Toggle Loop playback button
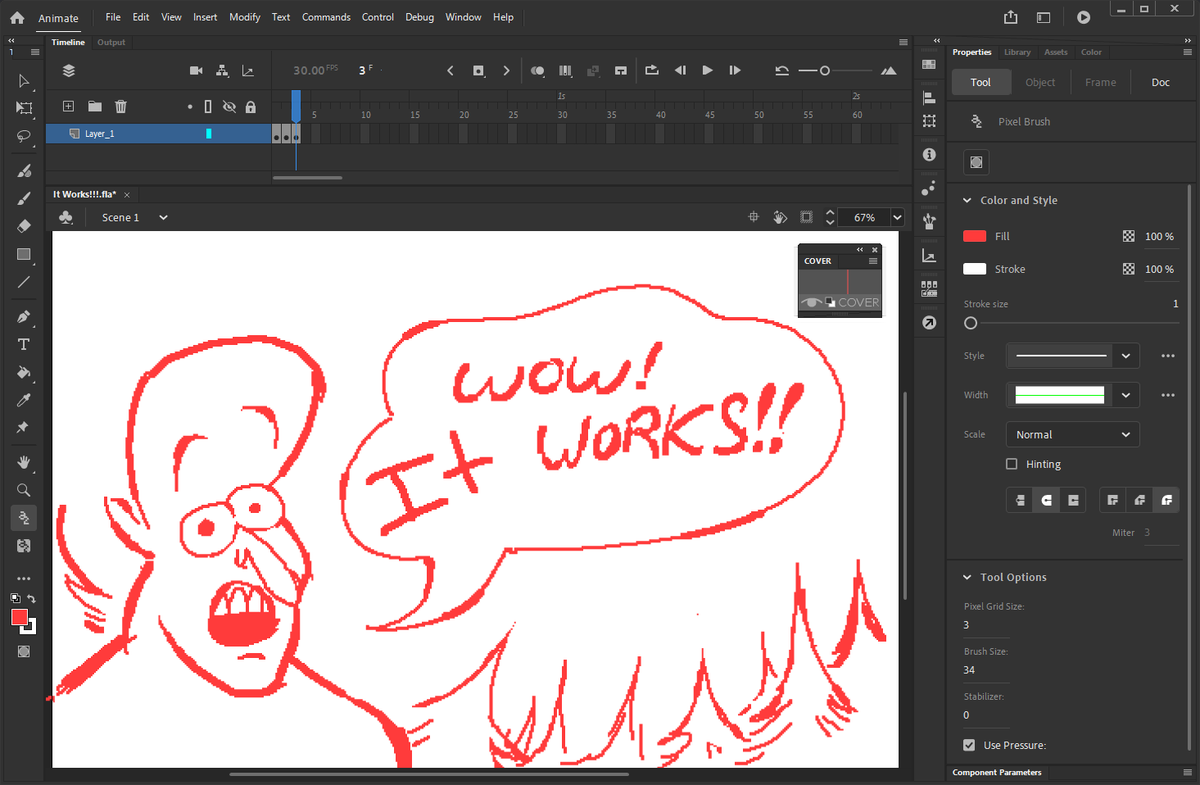This screenshot has height=785, width=1200. tap(652, 71)
